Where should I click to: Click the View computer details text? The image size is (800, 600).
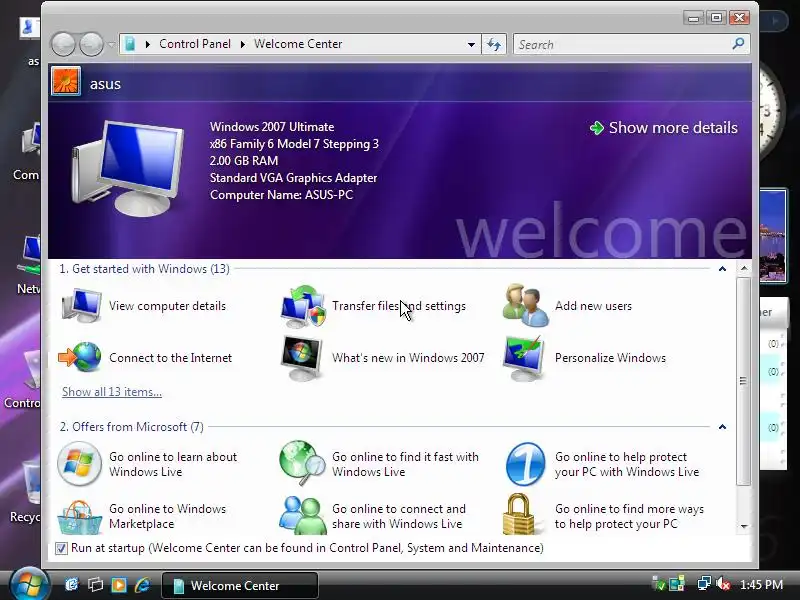(x=167, y=306)
